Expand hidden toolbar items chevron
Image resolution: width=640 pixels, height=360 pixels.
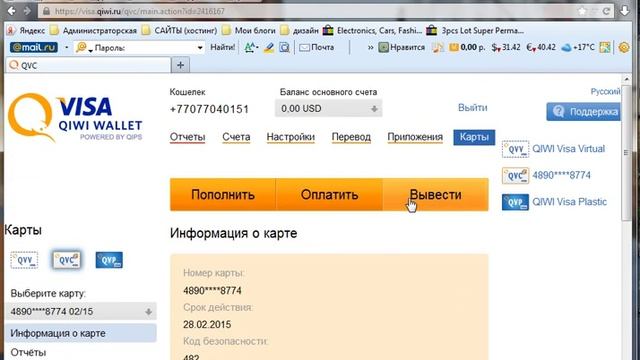pyautogui.click(x=370, y=47)
